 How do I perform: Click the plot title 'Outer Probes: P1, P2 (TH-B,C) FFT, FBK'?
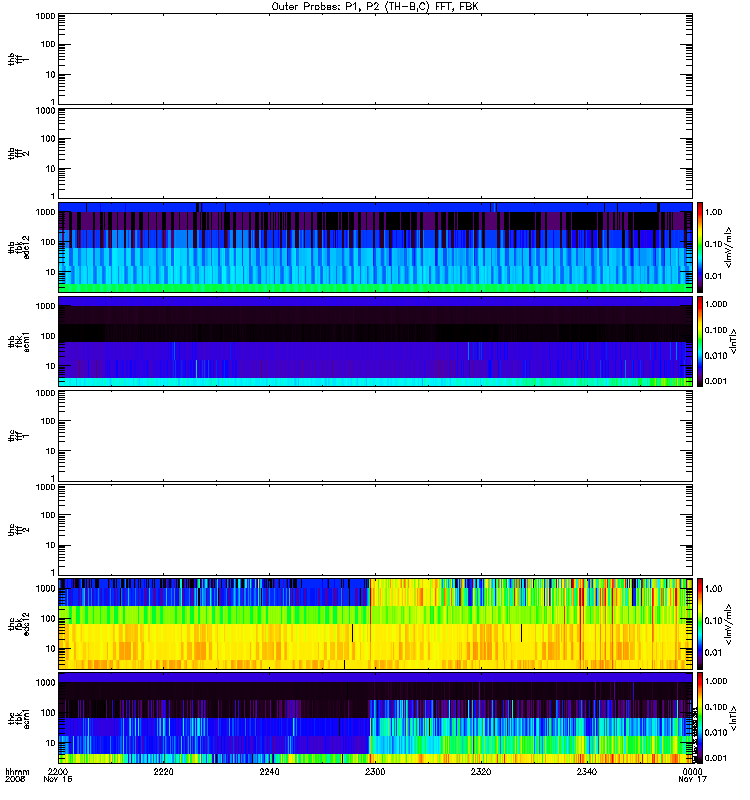click(375, 7)
